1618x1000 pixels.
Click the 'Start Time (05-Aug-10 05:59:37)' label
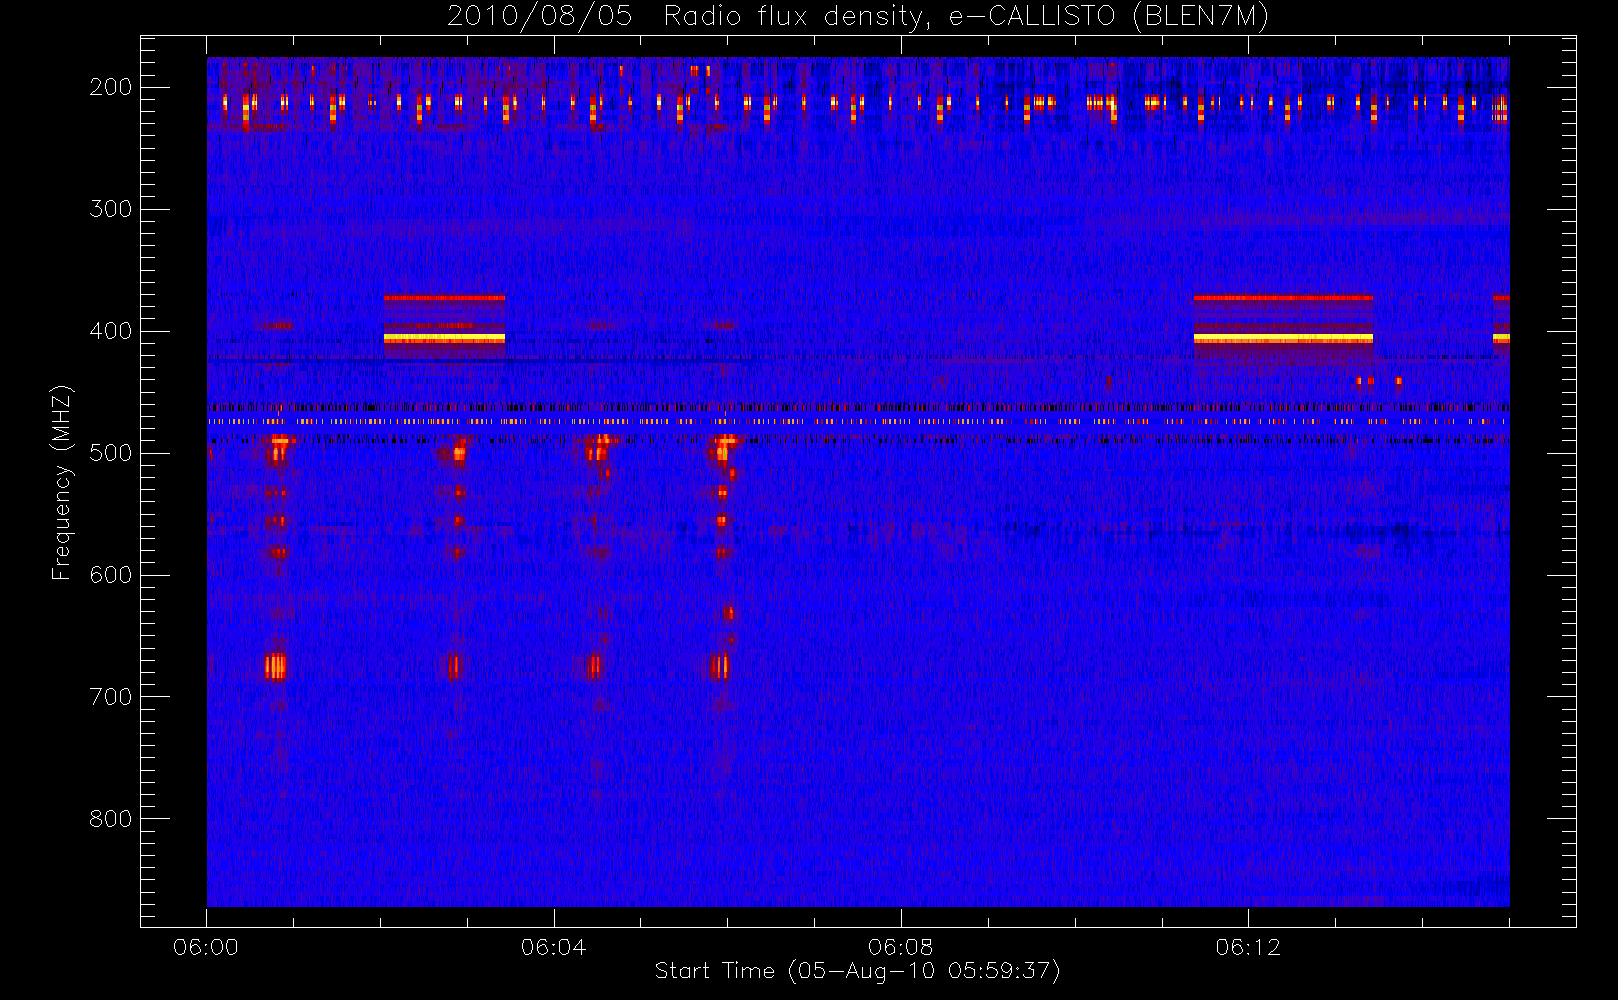857,971
